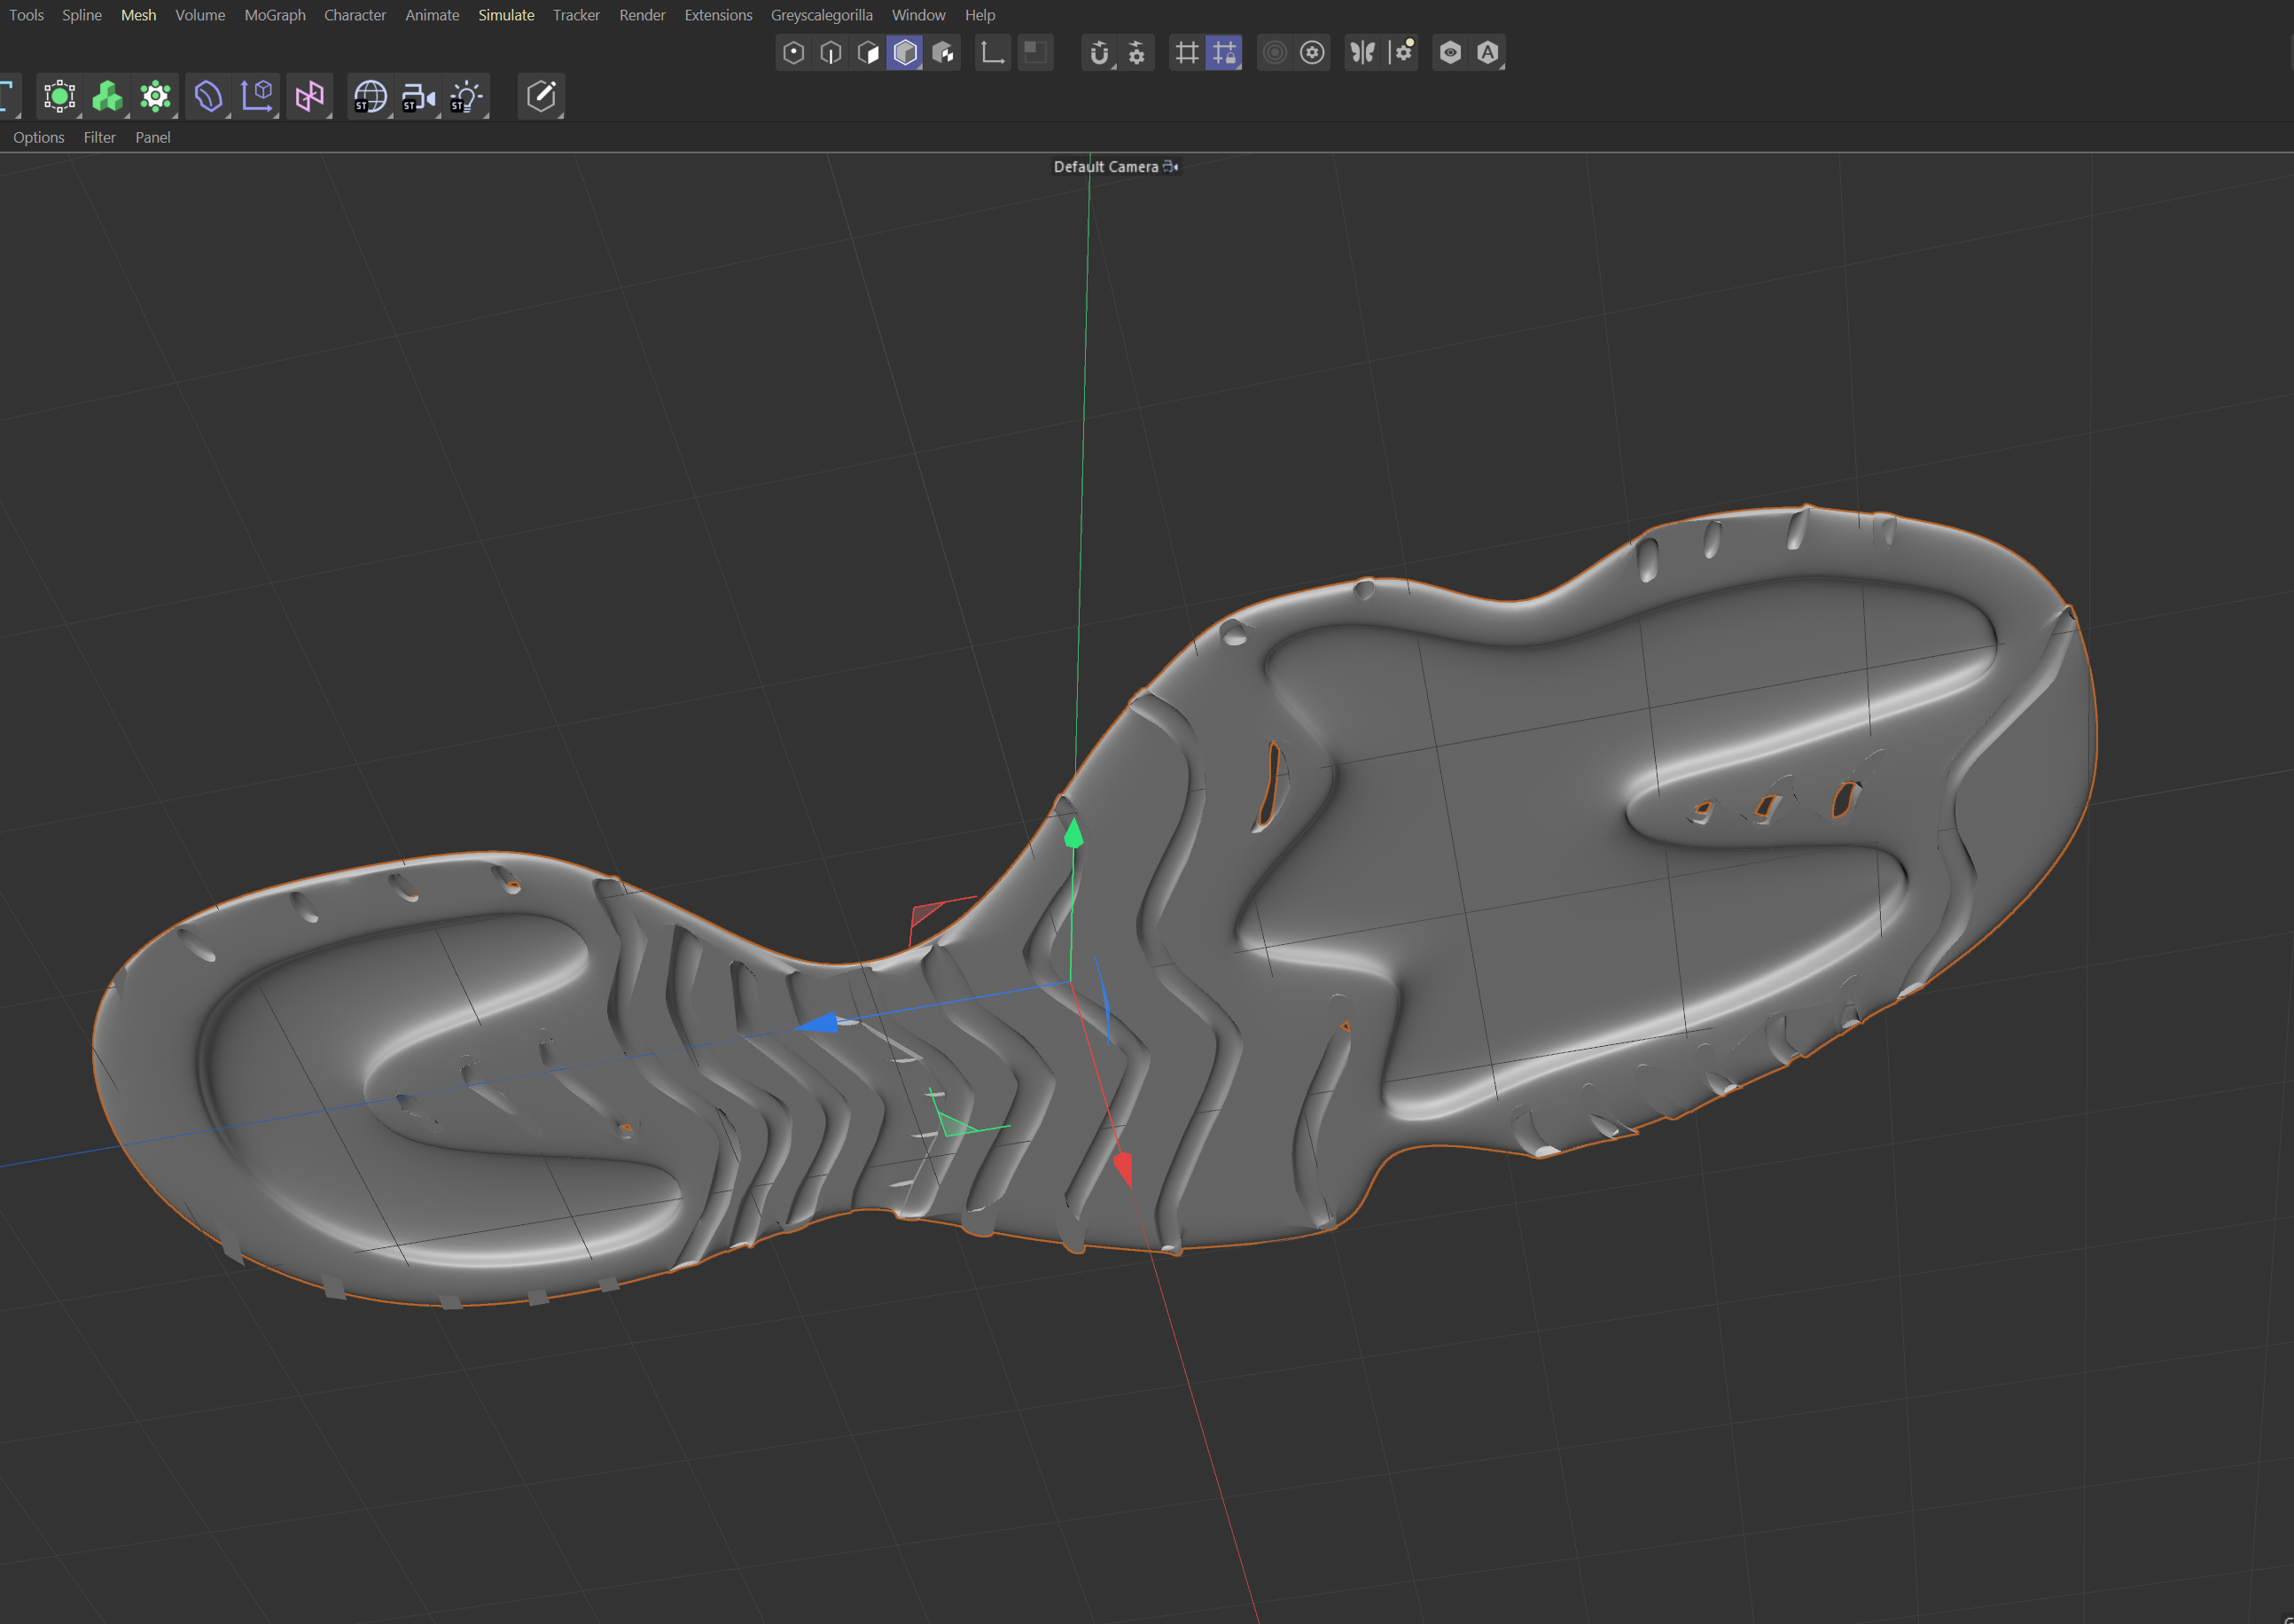Toggle the snap magnet icon

pyautogui.click(x=1099, y=53)
